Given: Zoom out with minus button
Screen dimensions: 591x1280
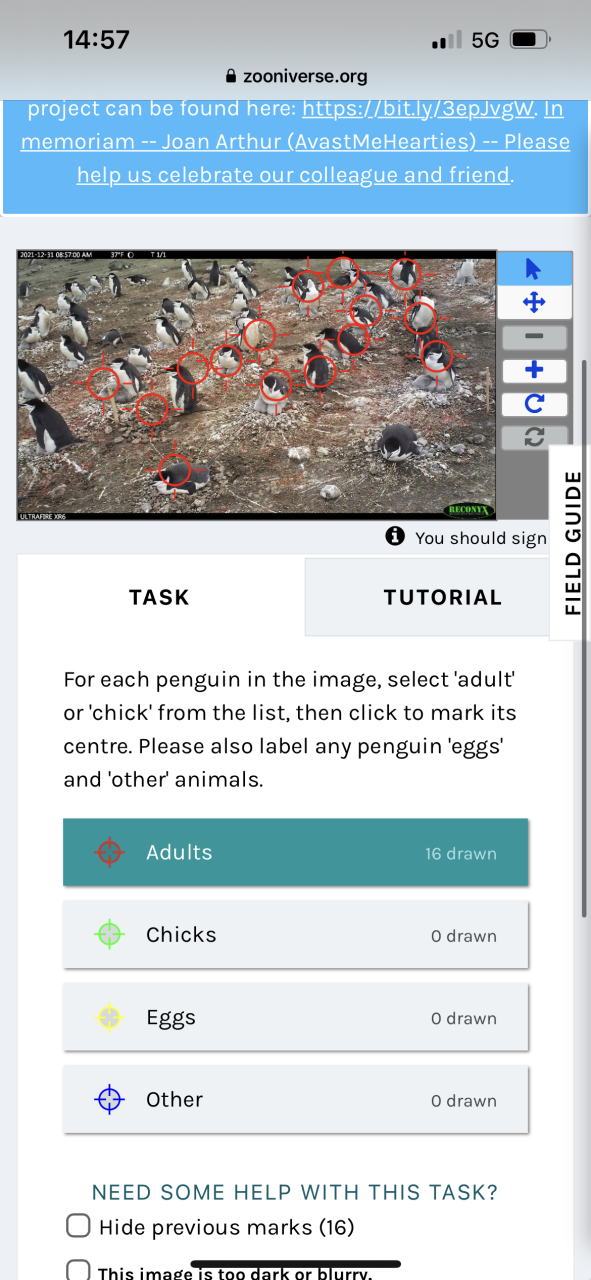Looking at the screenshot, I should 534,337.
